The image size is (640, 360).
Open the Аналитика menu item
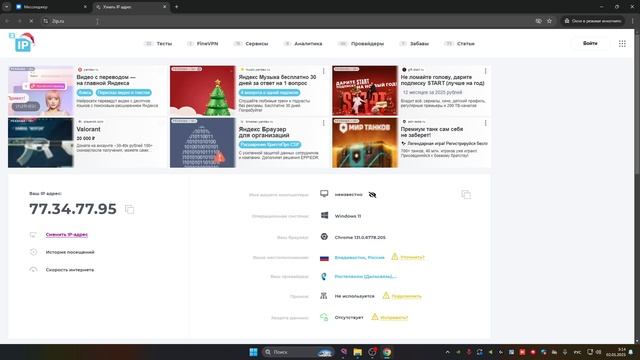308,44
